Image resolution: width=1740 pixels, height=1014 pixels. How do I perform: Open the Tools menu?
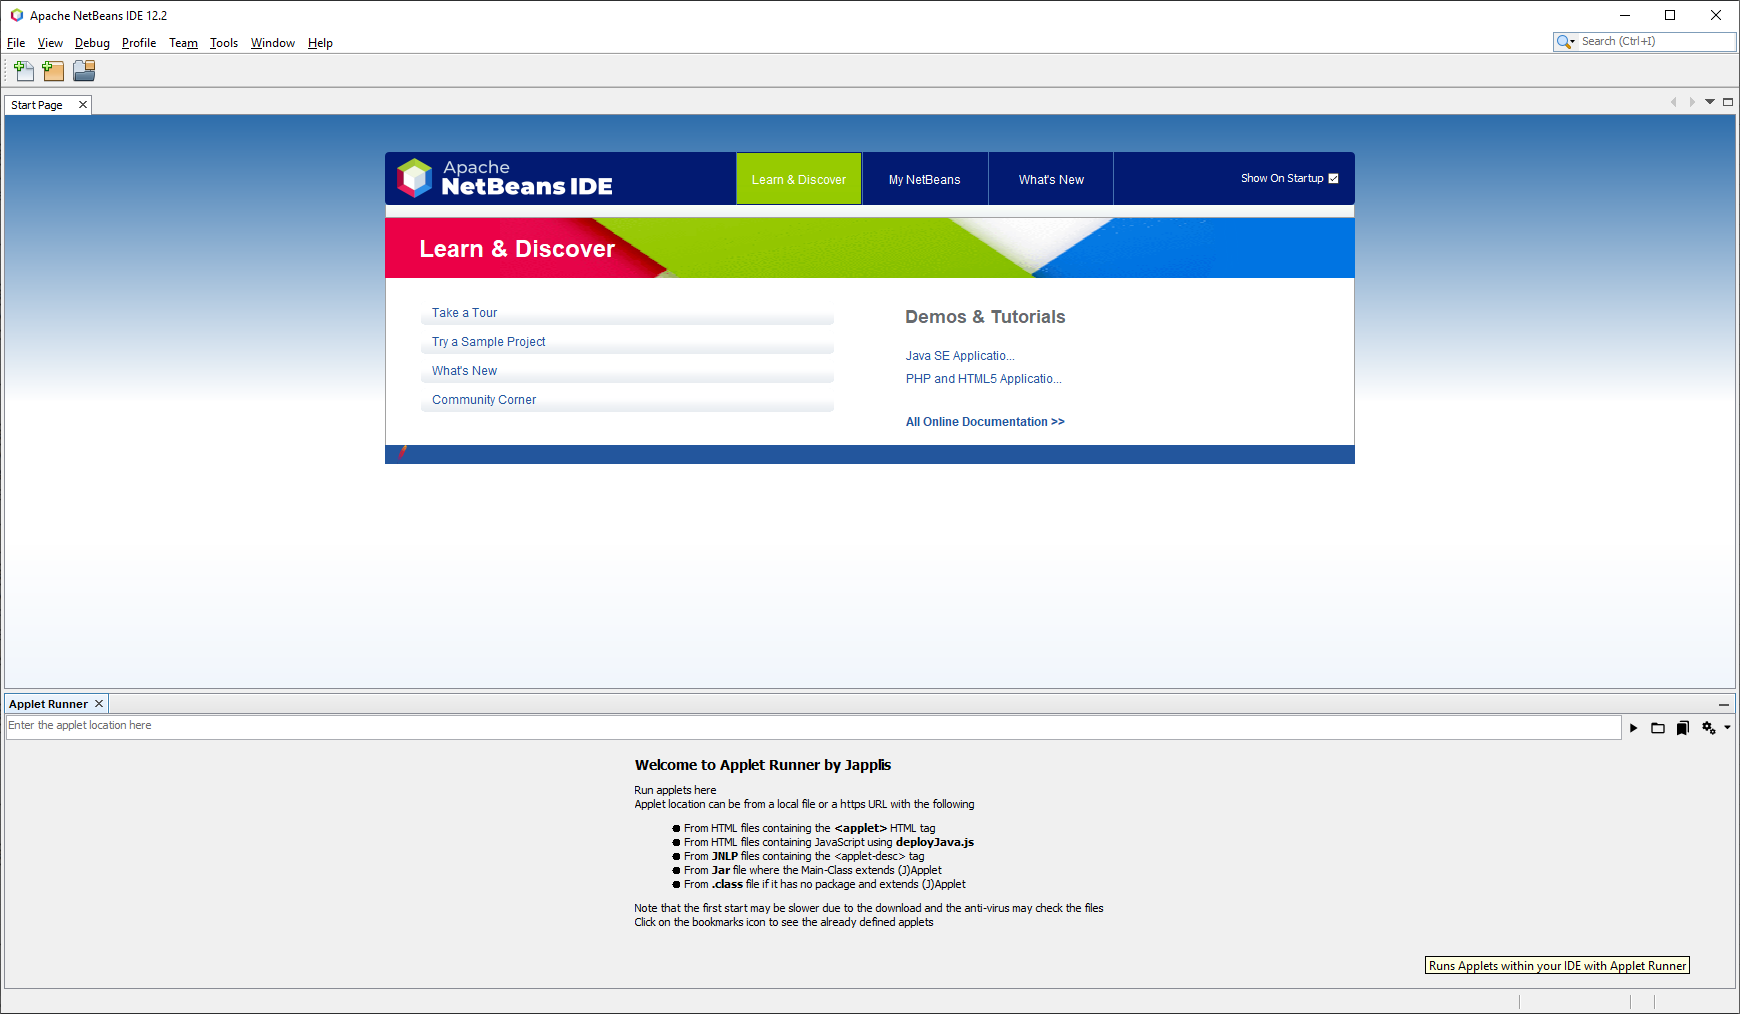(x=224, y=43)
